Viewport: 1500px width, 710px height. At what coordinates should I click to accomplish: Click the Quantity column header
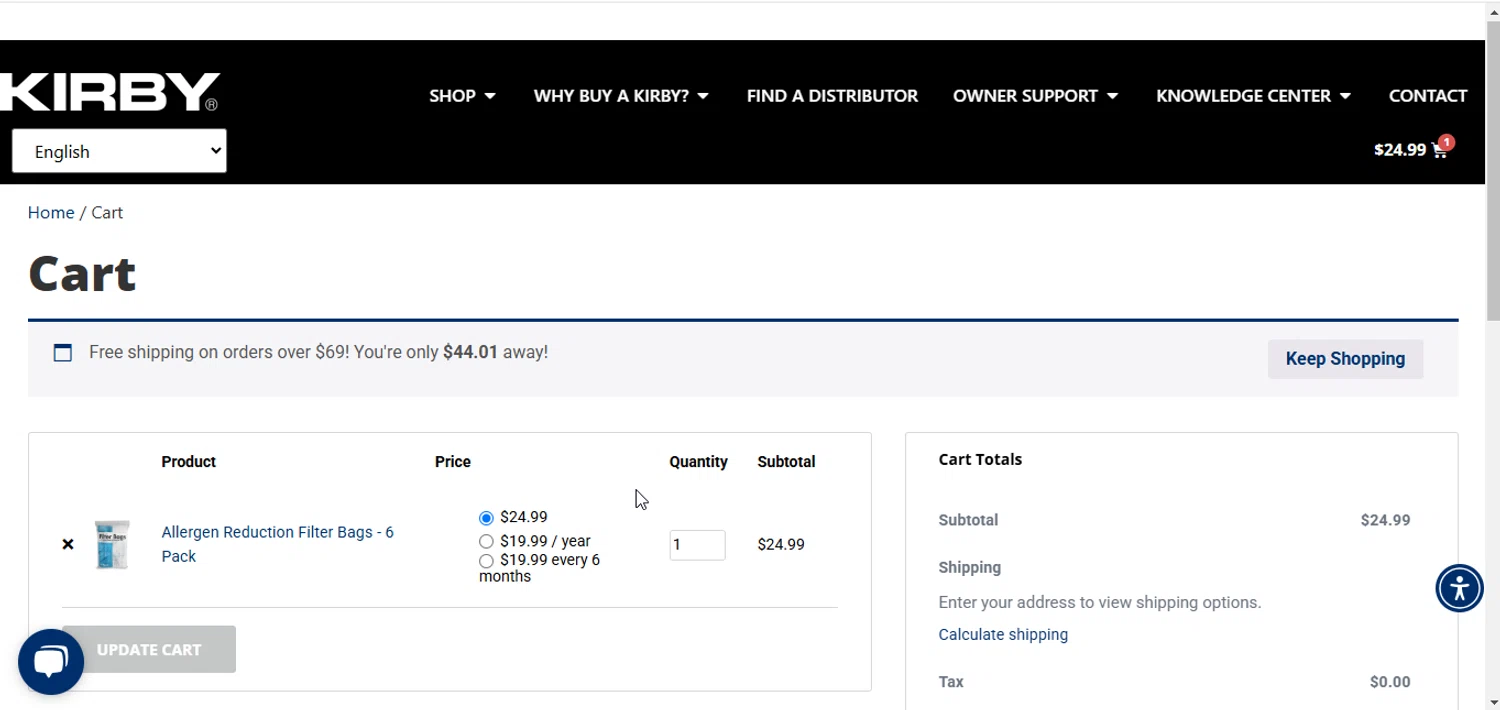click(698, 462)
